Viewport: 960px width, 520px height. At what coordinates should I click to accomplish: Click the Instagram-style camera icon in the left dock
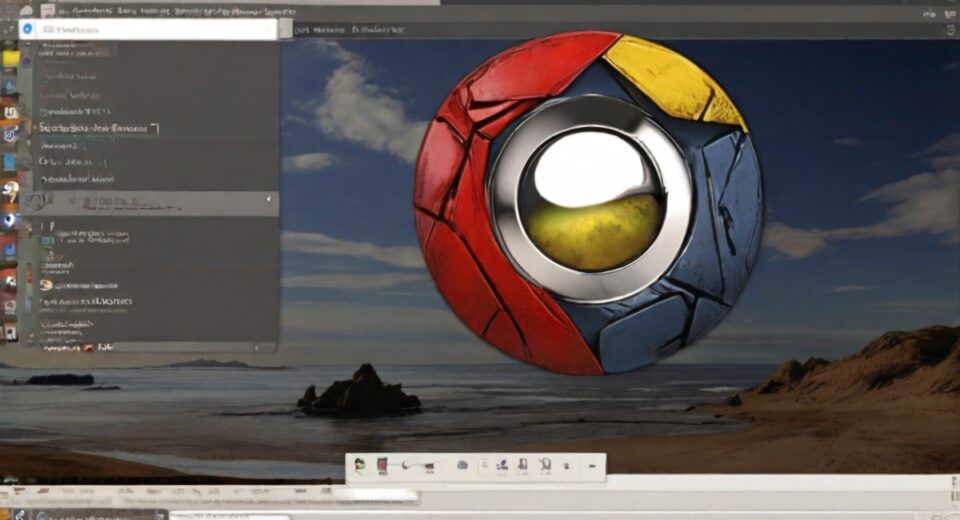[x=10, y=134]
